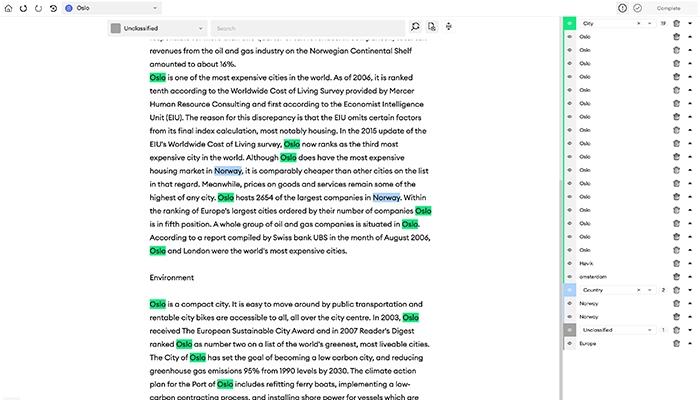
Task: Click the Complete button
Action: click(x=668, y=8)
